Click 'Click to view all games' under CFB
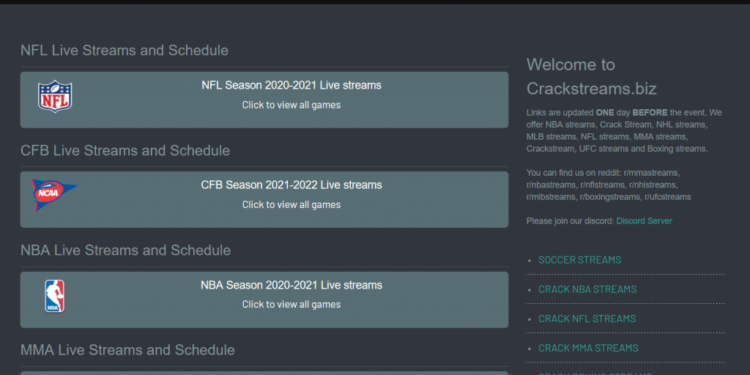 (291, 205)
